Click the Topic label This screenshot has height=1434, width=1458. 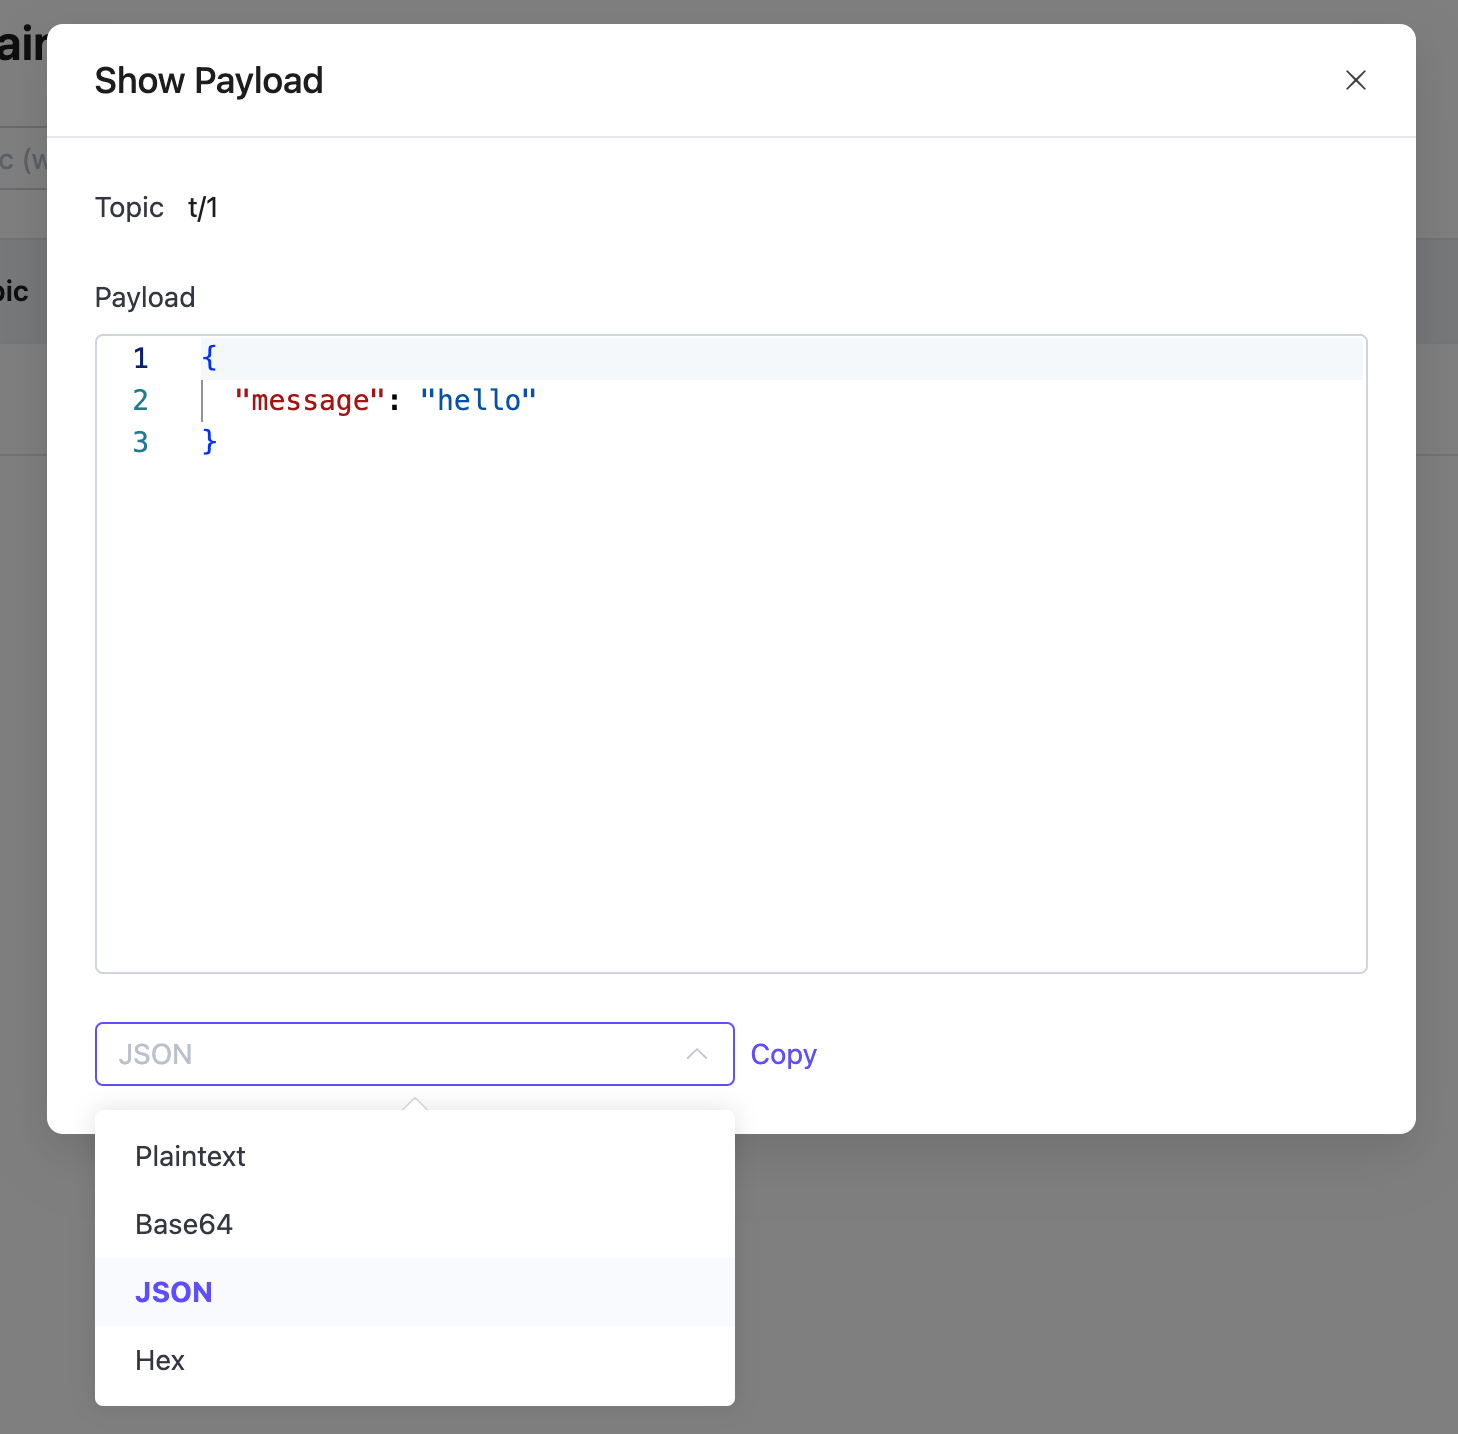point(129,207)
